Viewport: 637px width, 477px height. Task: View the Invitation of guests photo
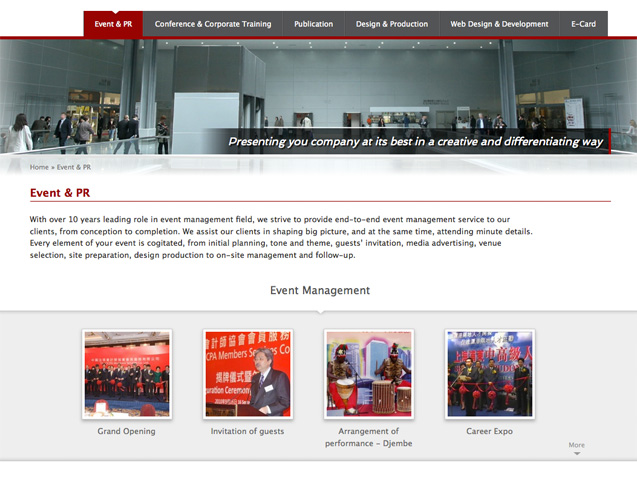point(247,374)
